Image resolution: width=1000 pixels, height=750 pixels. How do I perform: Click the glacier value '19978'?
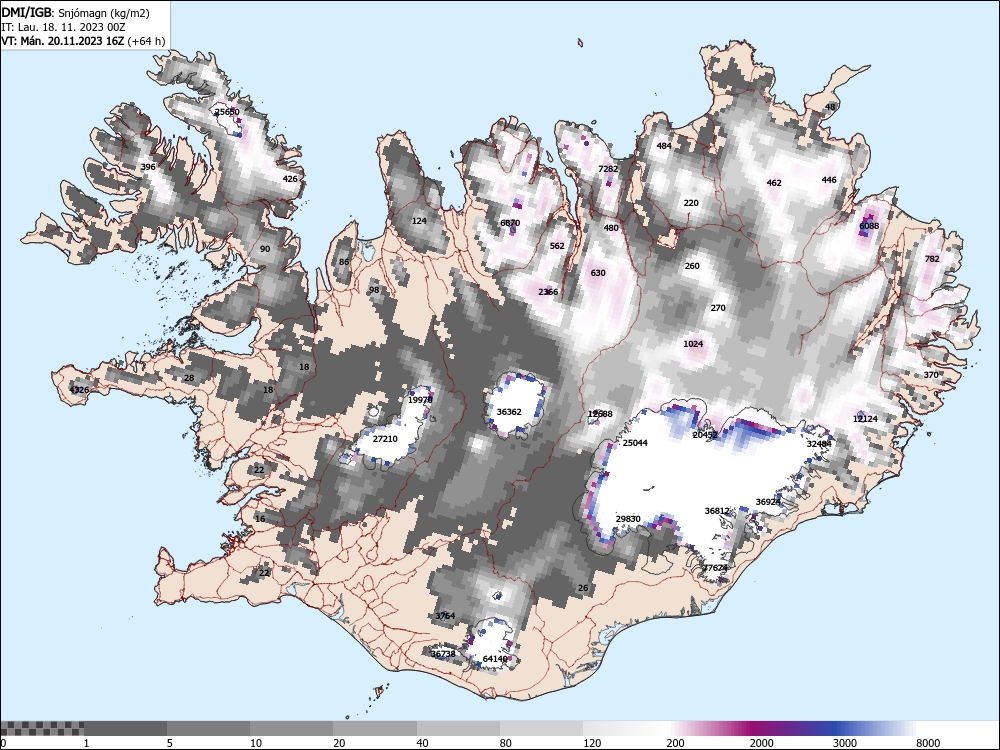point(420,400)
